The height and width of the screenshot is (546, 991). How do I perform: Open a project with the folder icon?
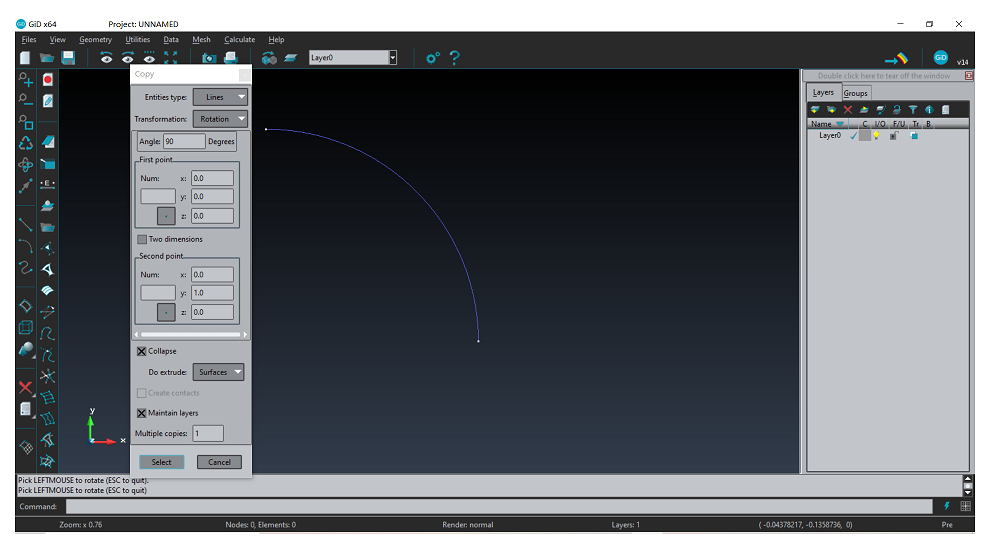click(47, 58)
